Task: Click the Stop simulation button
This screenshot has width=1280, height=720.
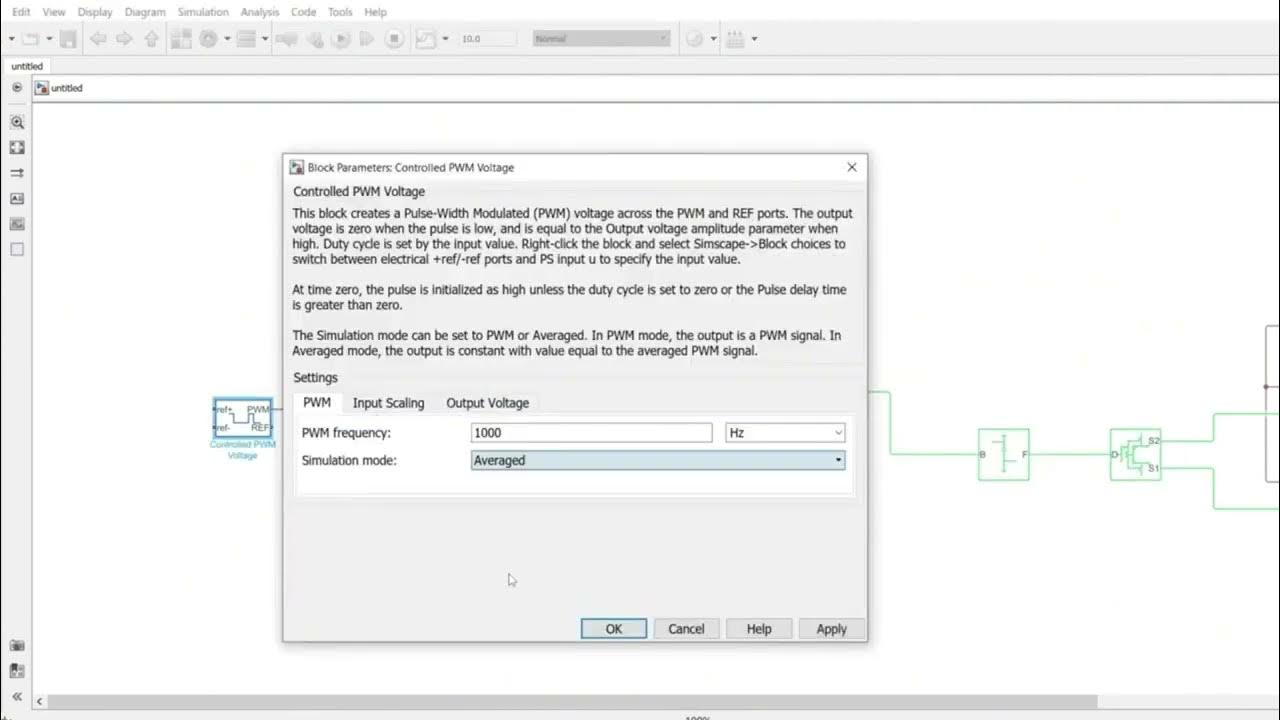Action: pos(394,39)
